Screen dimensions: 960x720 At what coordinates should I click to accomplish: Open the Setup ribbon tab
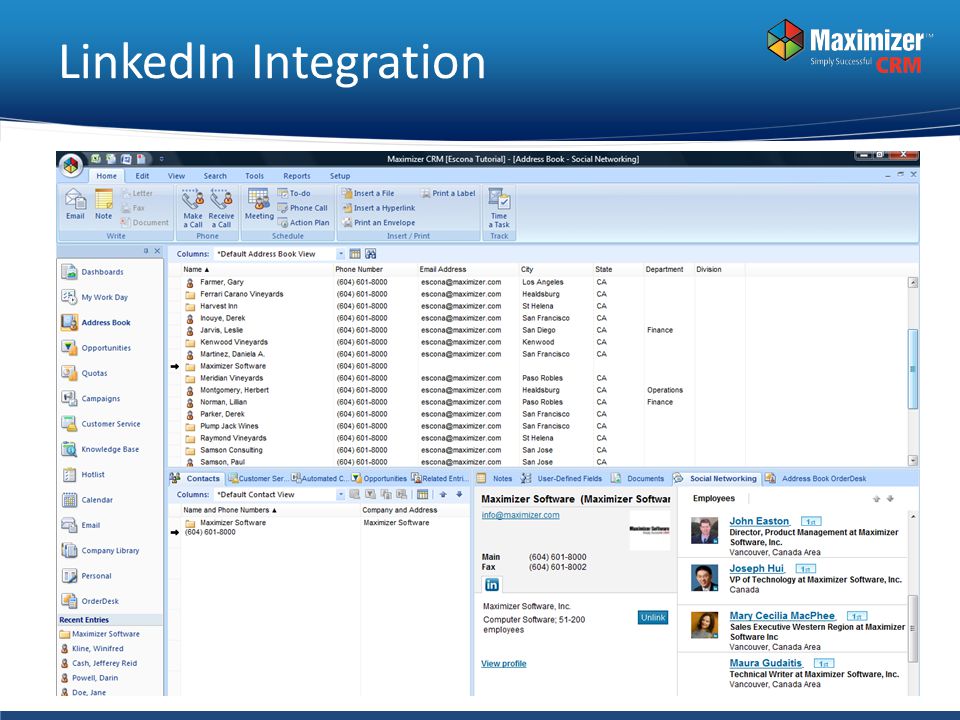click(340, 176)
